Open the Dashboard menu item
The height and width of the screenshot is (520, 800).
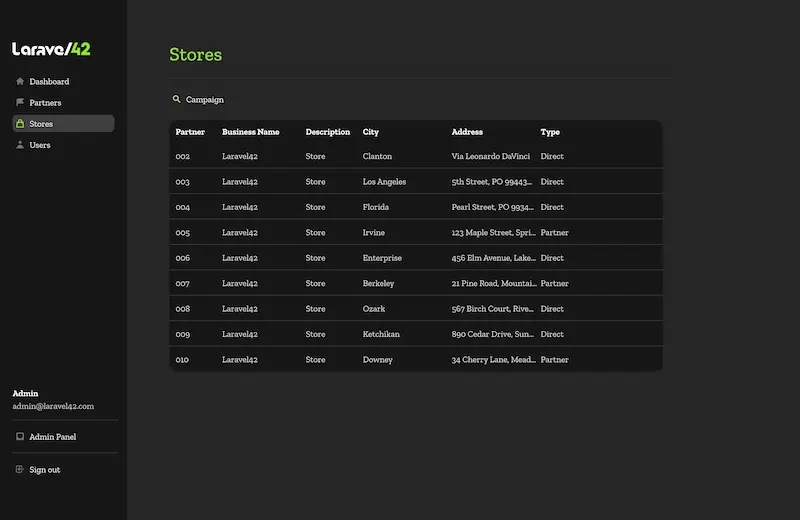pos(63,81)
